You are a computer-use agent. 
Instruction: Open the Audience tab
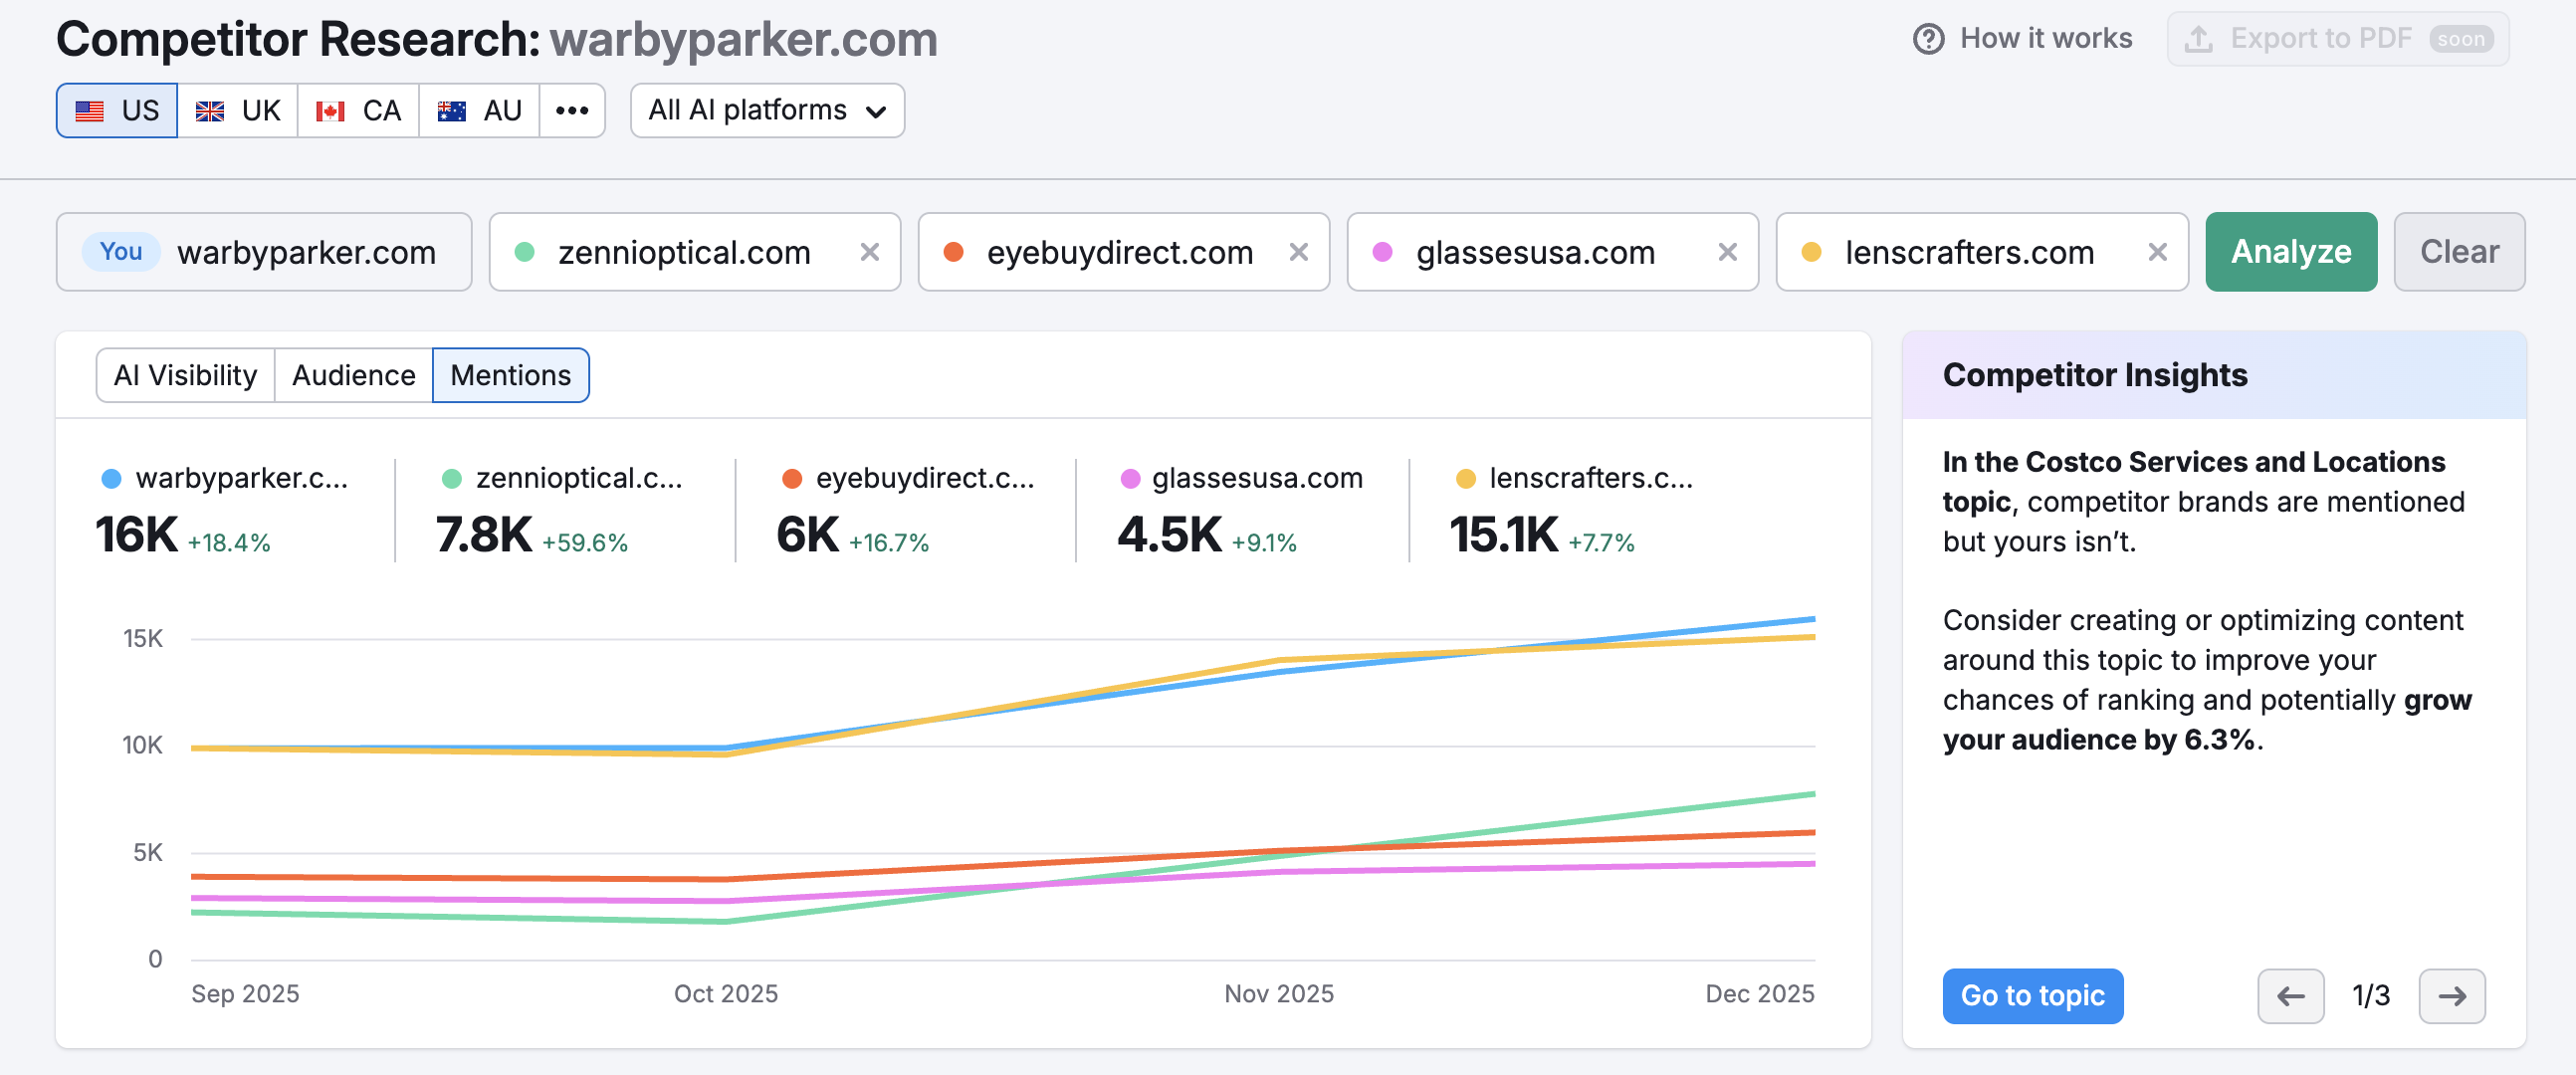pyautogui.click(x=353, y=375)
